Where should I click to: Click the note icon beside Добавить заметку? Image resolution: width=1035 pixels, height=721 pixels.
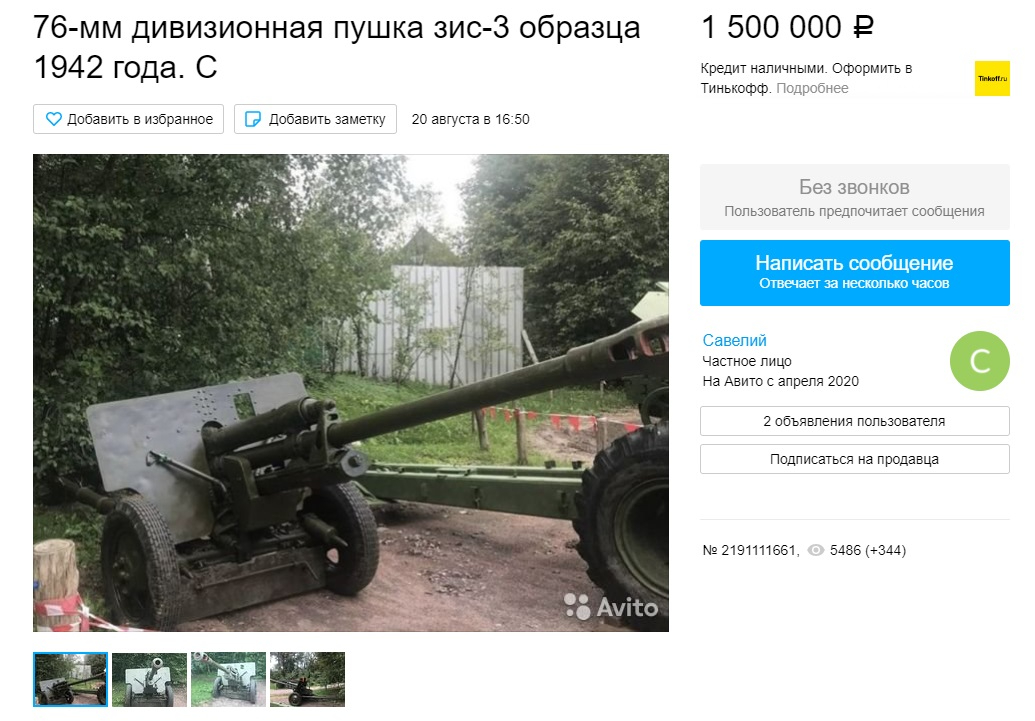(x=253, y=119)
